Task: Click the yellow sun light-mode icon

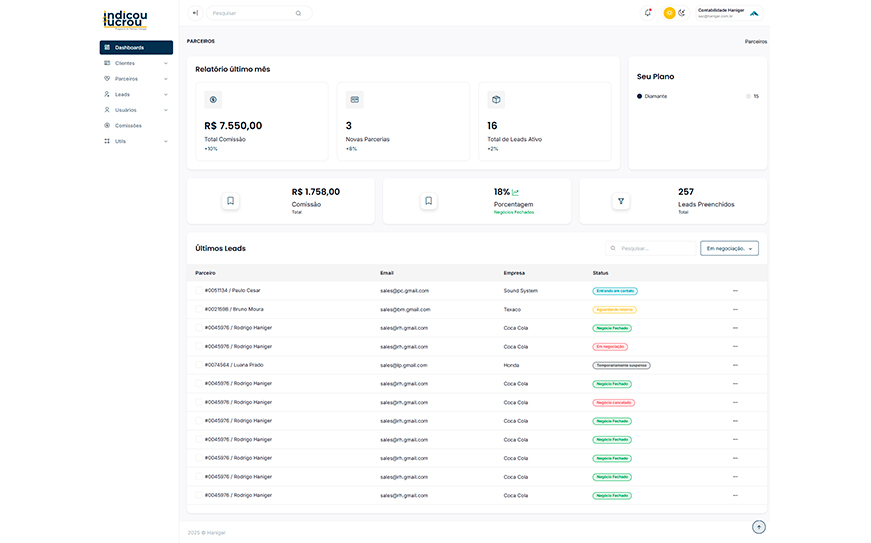Action: click(669, 13)
